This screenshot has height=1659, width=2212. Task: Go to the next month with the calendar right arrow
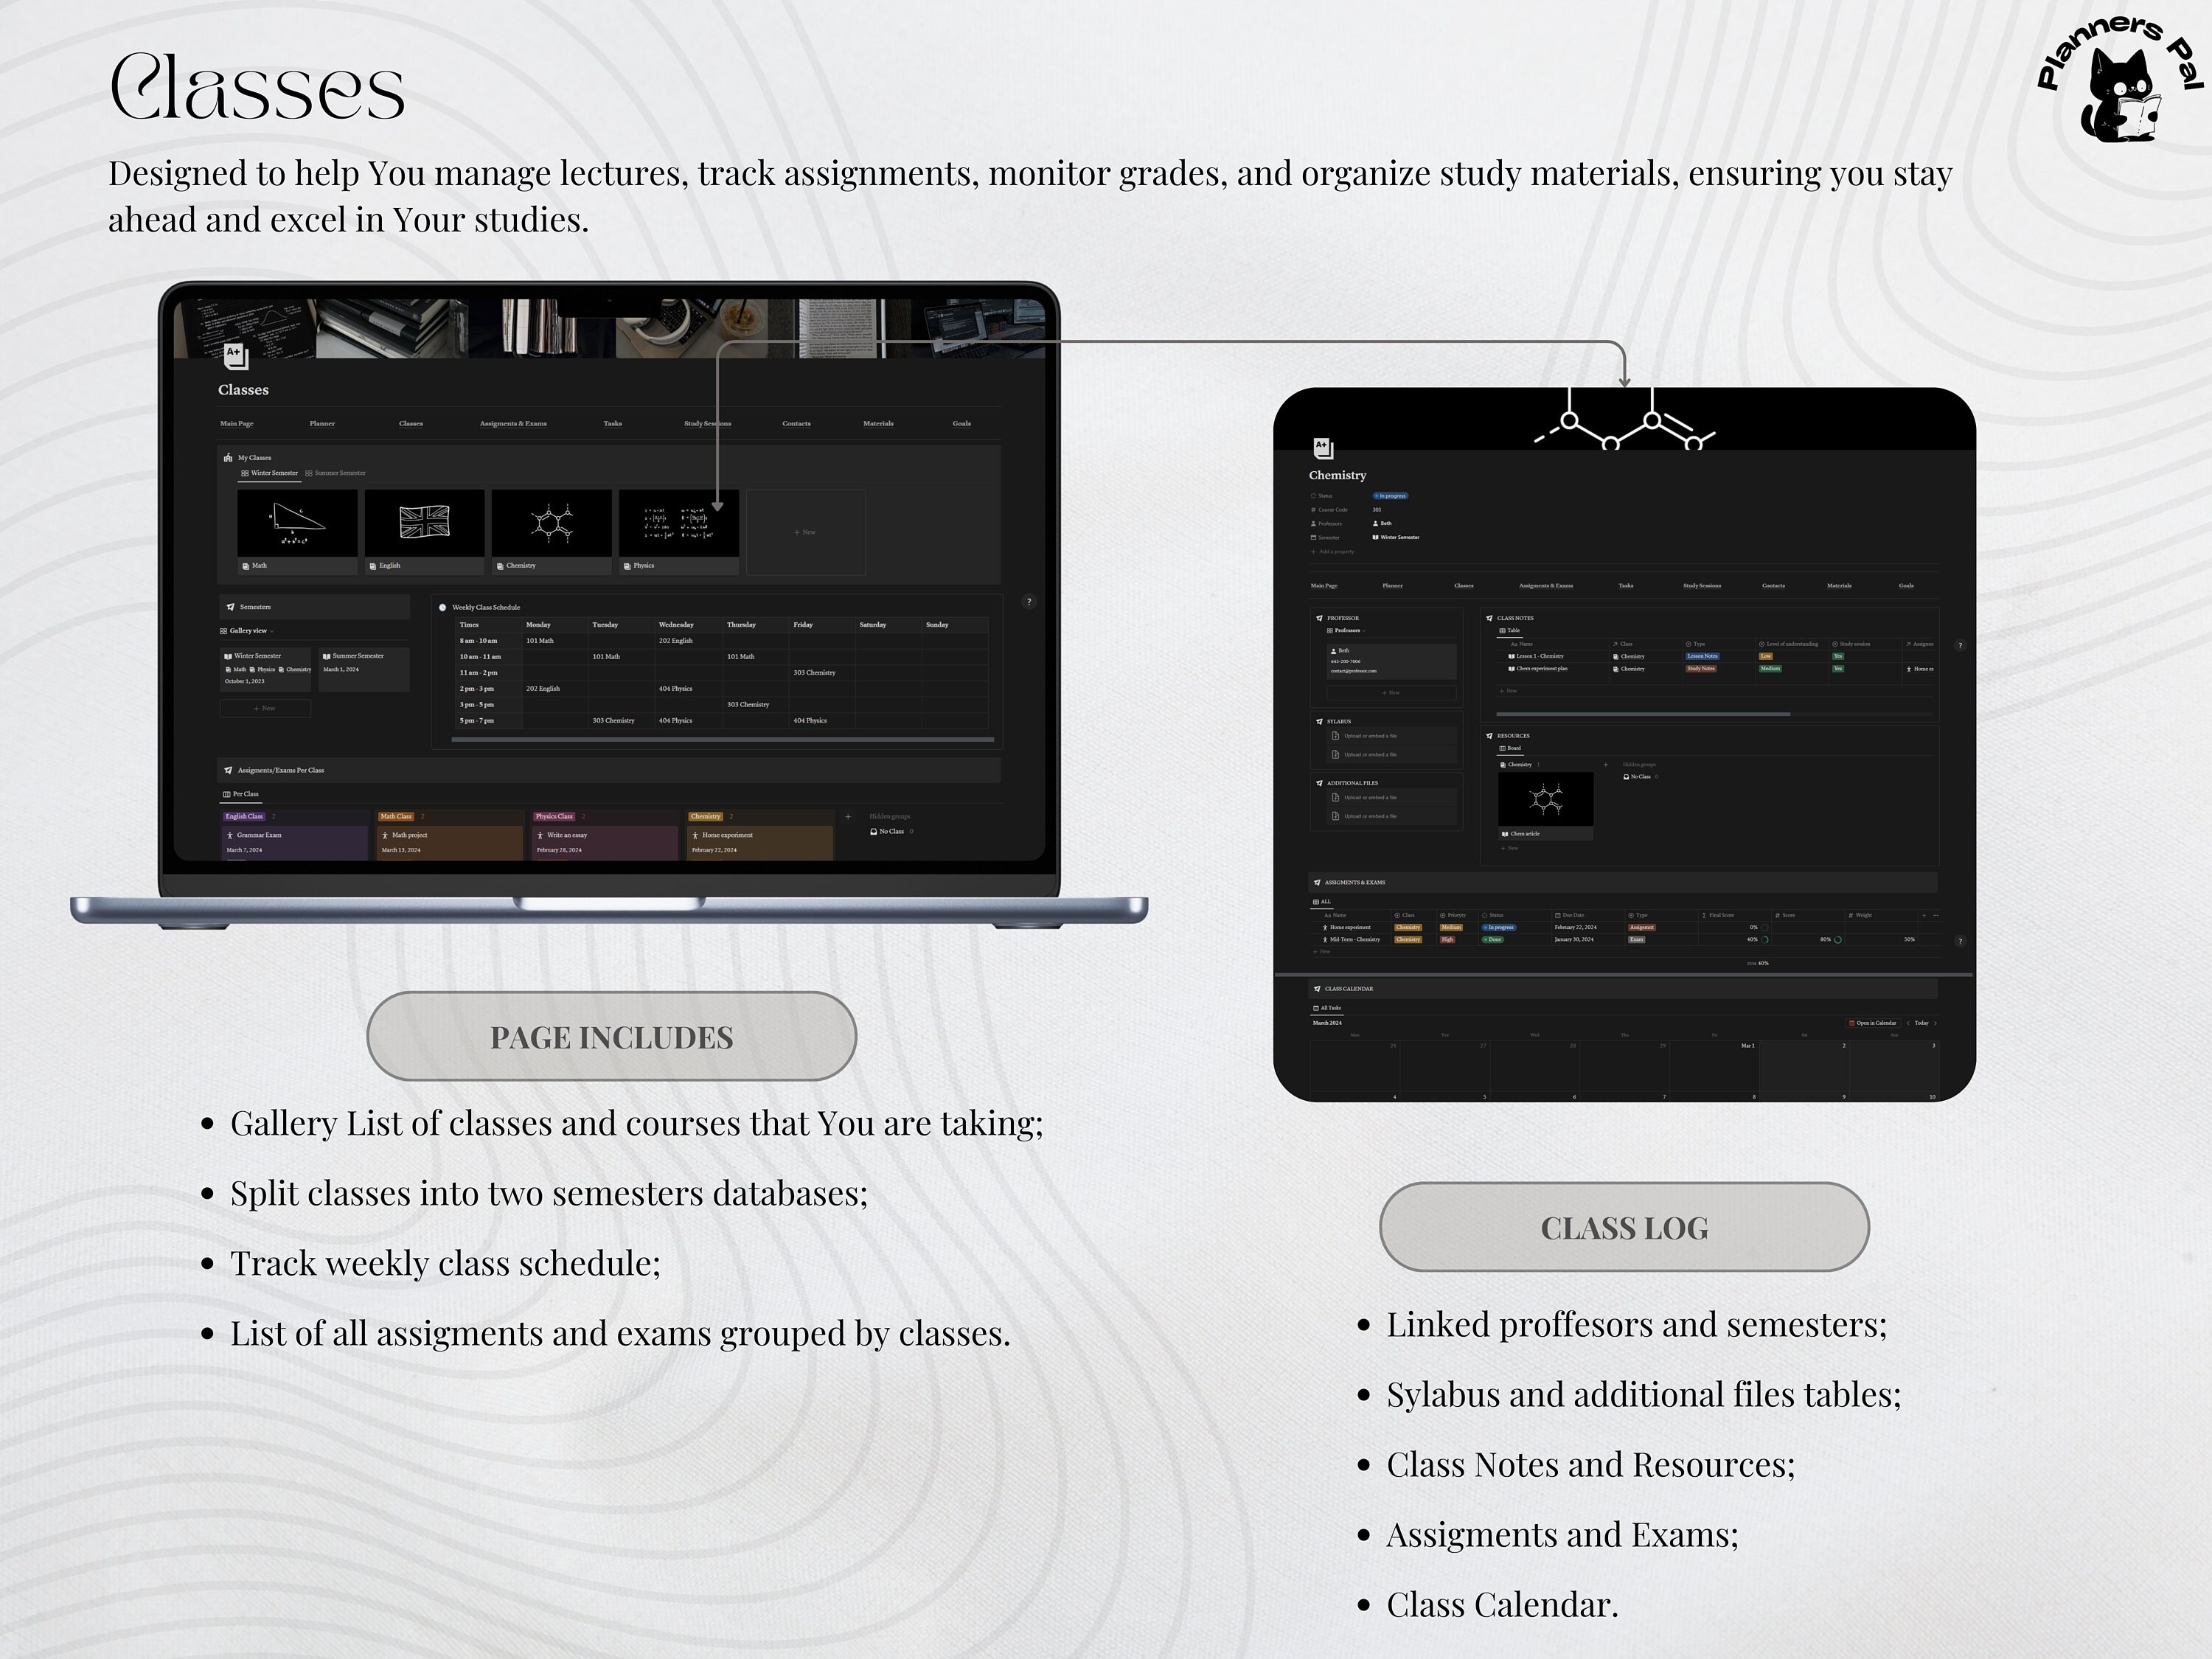(x=1935, y=1023)
